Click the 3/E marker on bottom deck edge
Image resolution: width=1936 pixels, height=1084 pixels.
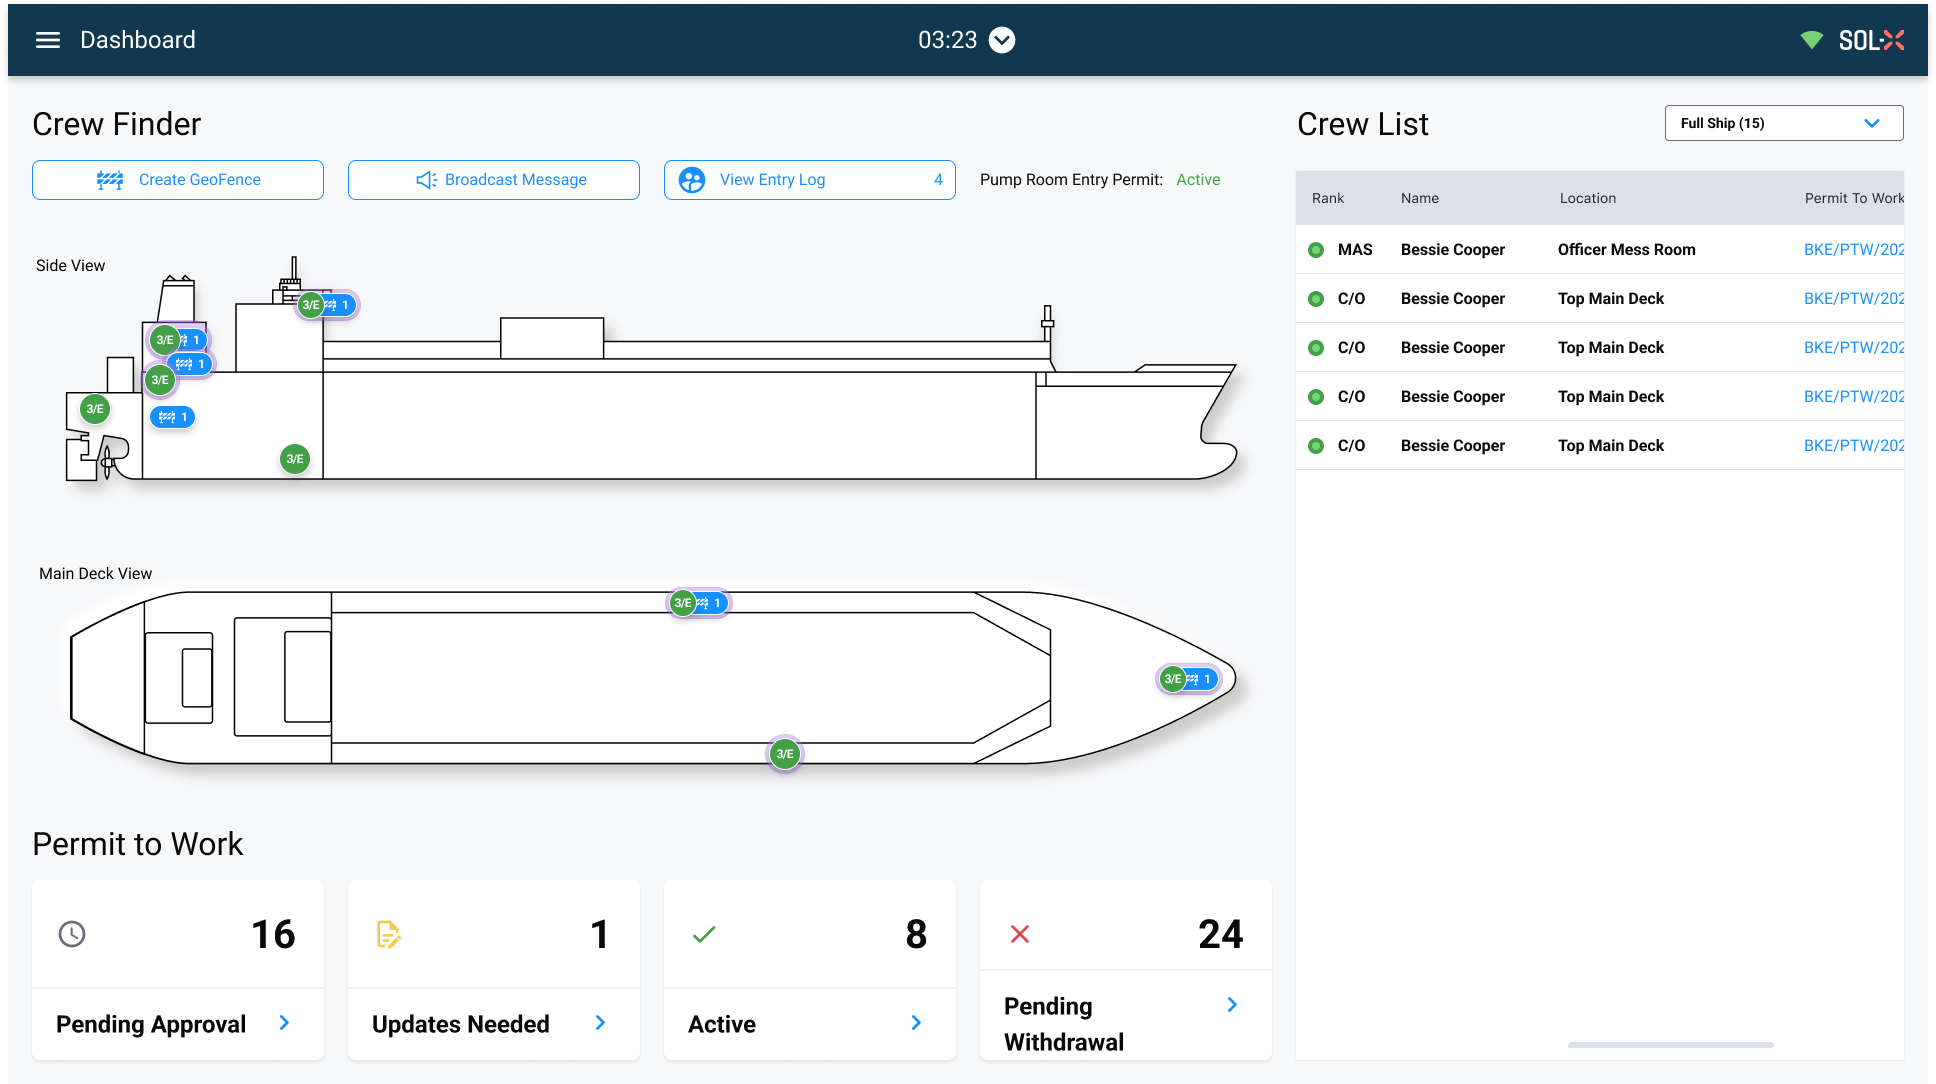785,754
